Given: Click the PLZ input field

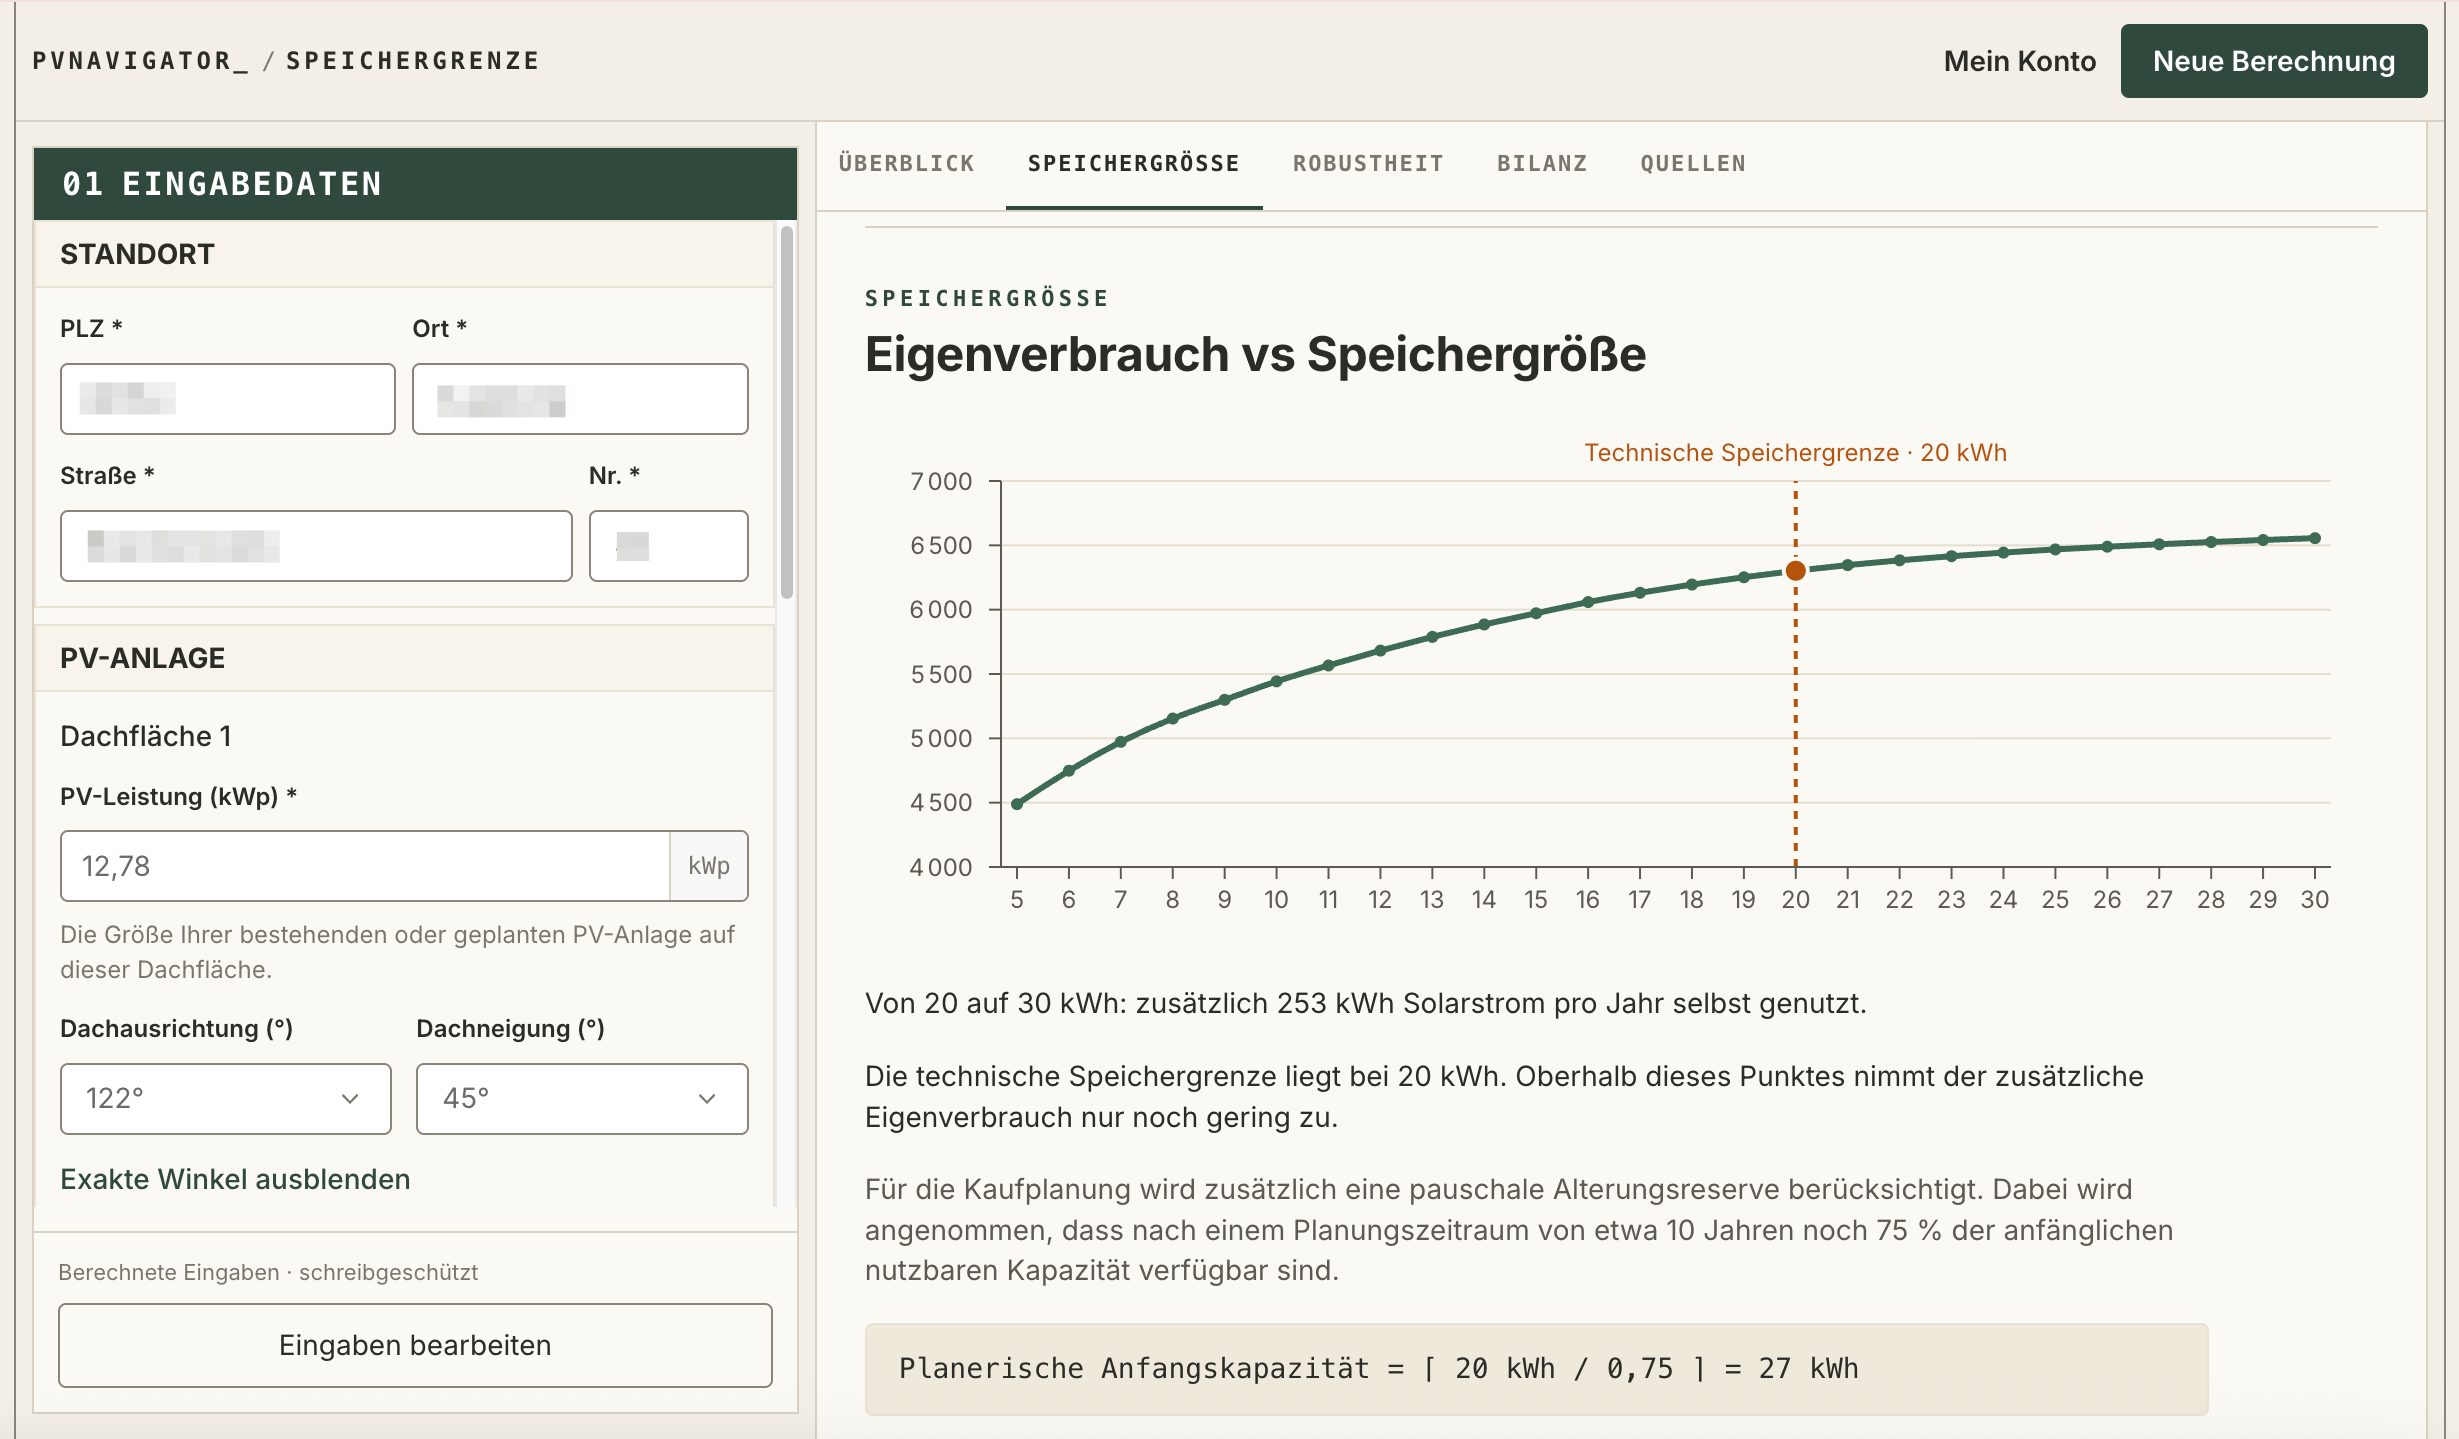Looking at the screenshot, I should click(x=227, y=399).
